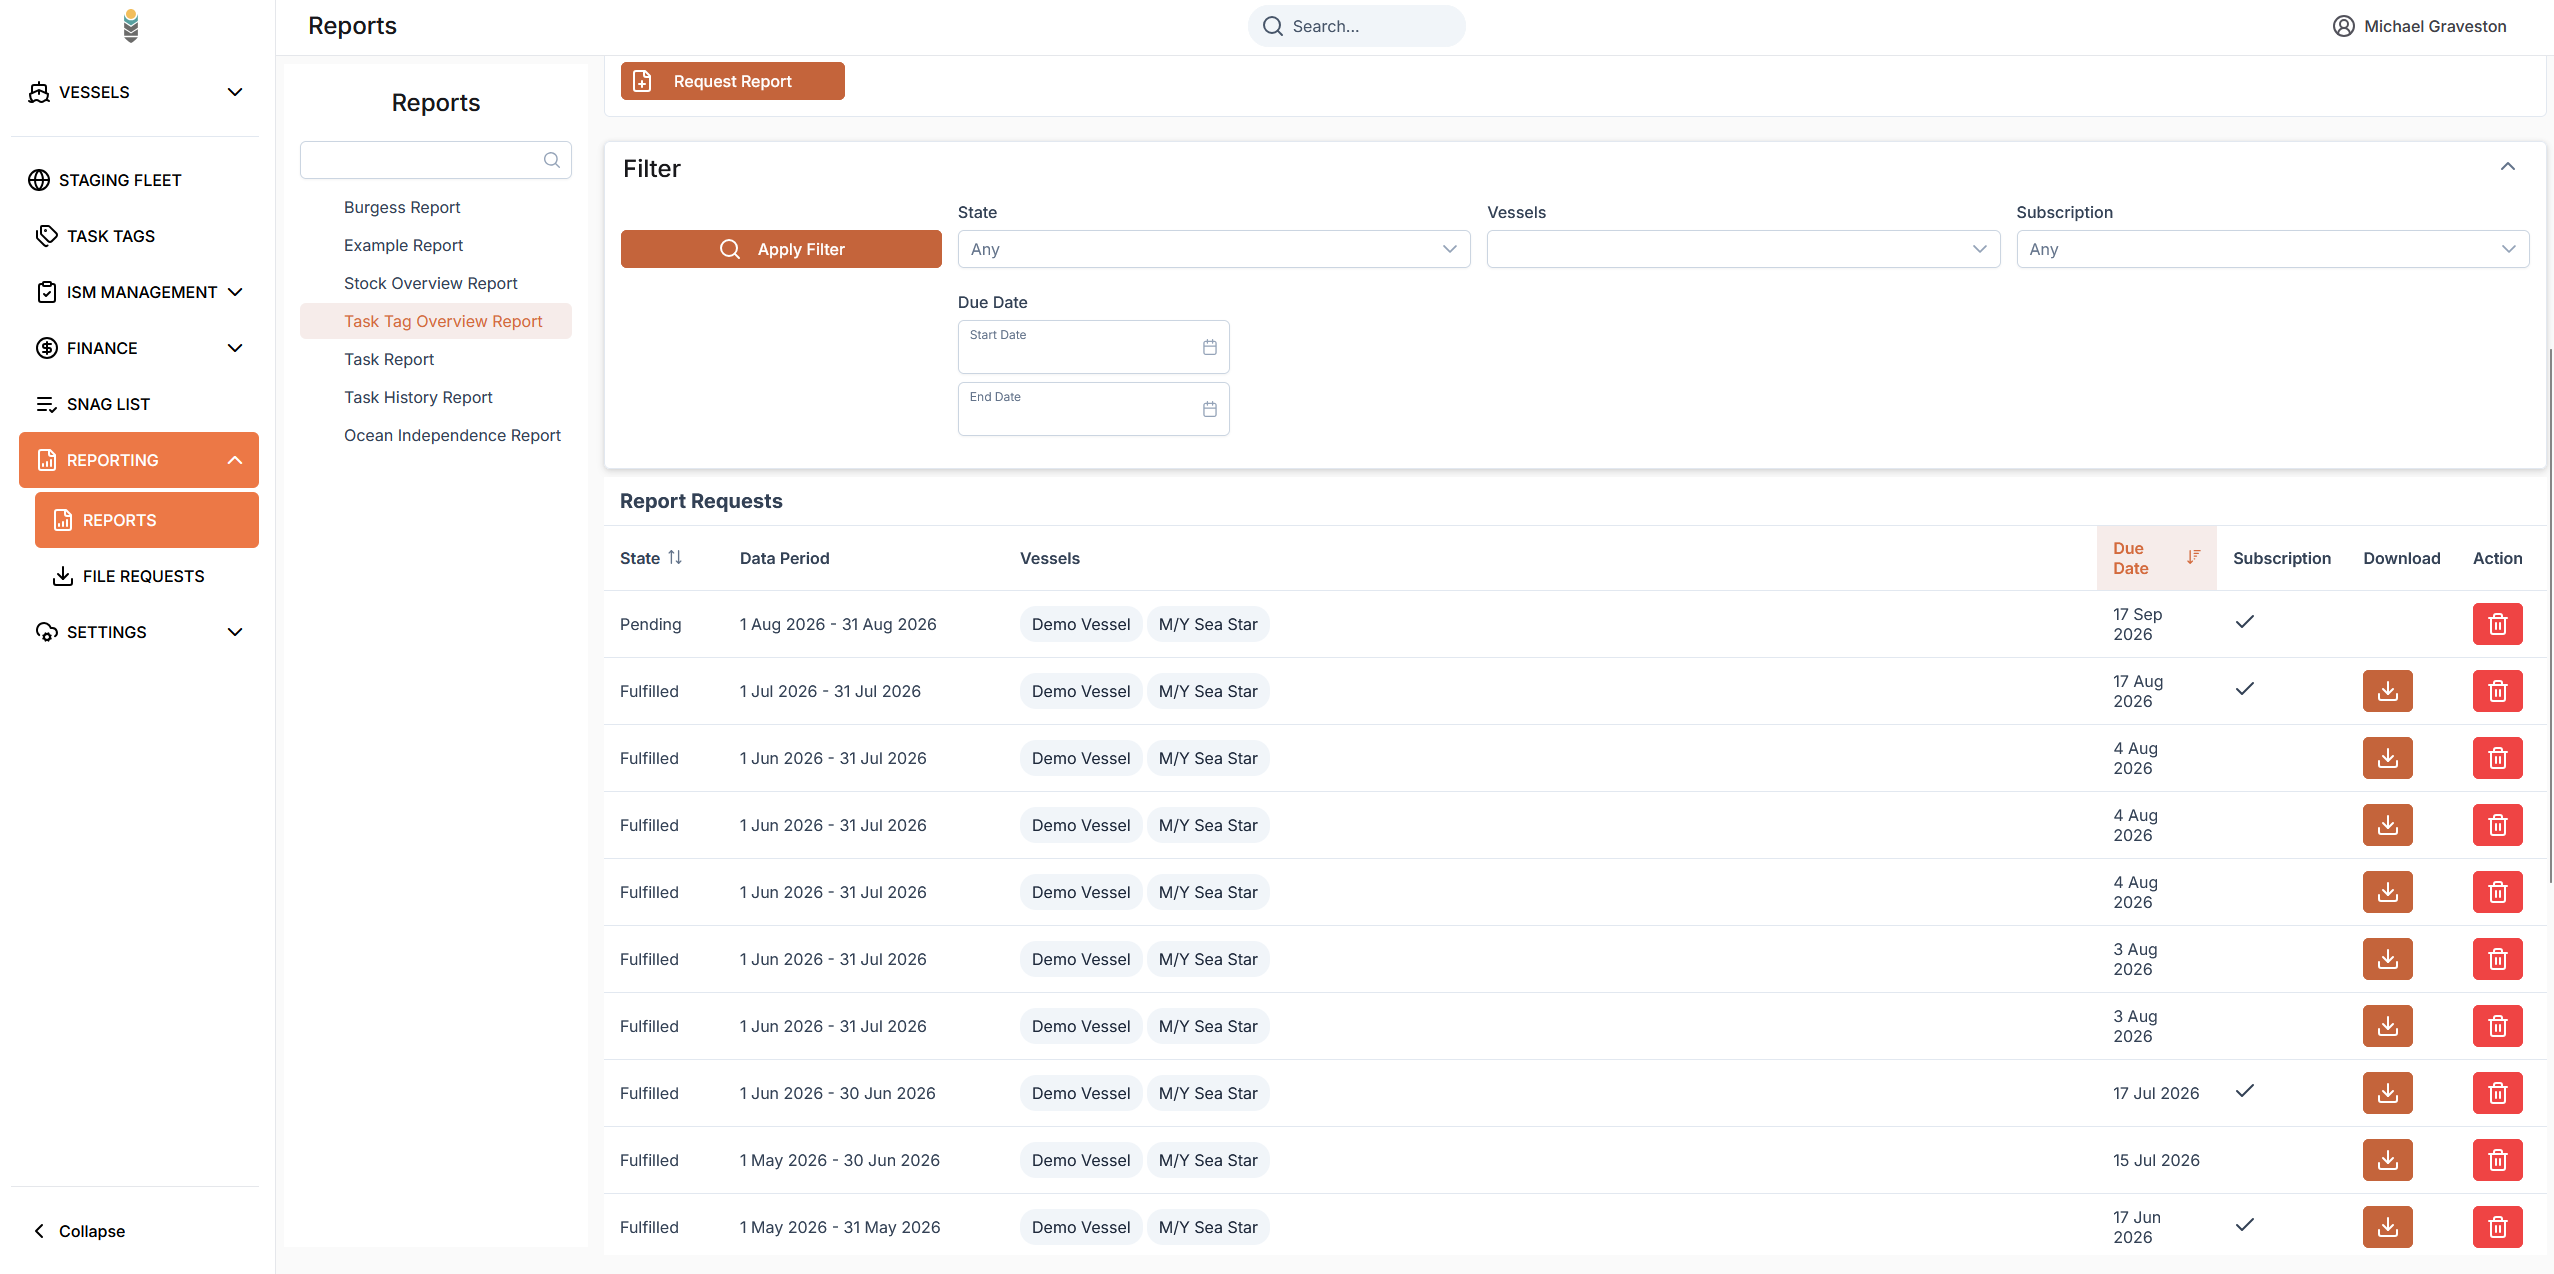Sort by the State column arrows icon
Viewport: 2554px width, 1274px height.
point(675,558)
